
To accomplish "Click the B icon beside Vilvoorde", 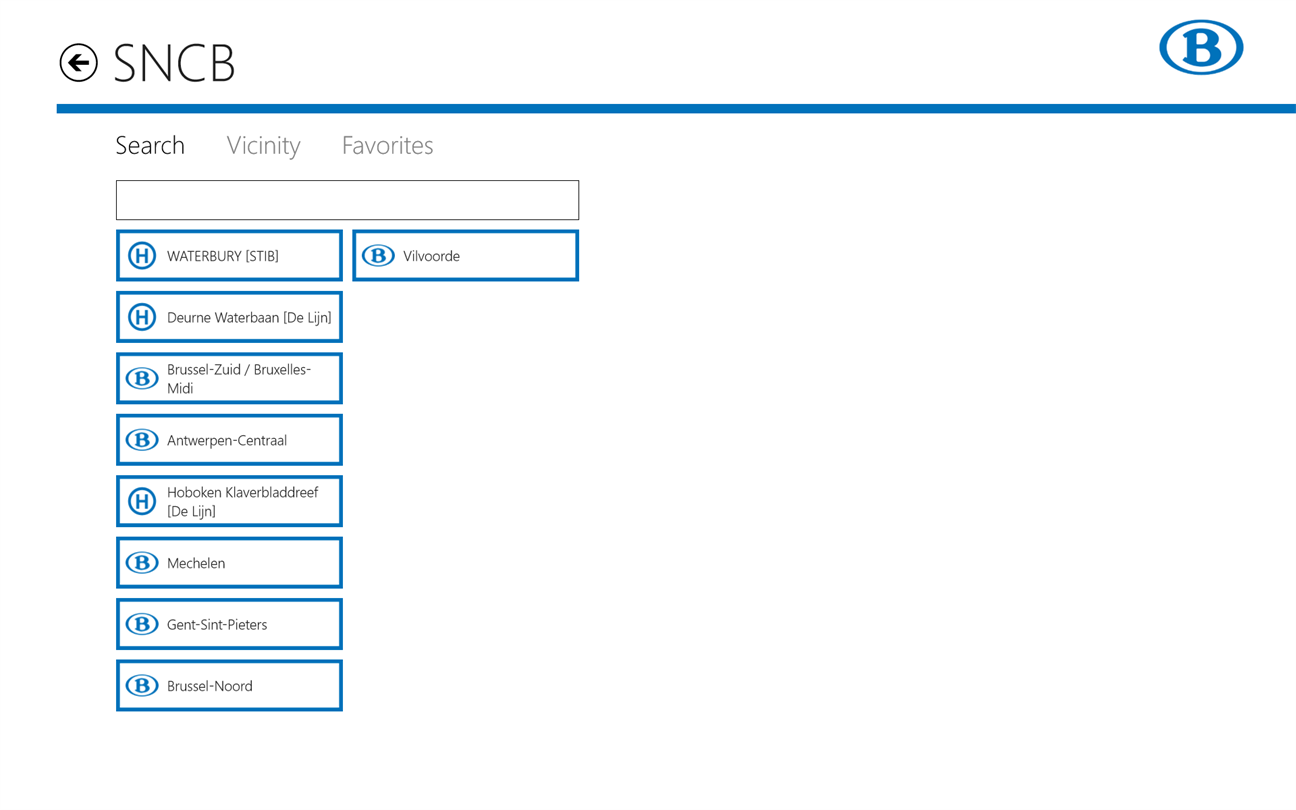I will (x=378, y=256).
